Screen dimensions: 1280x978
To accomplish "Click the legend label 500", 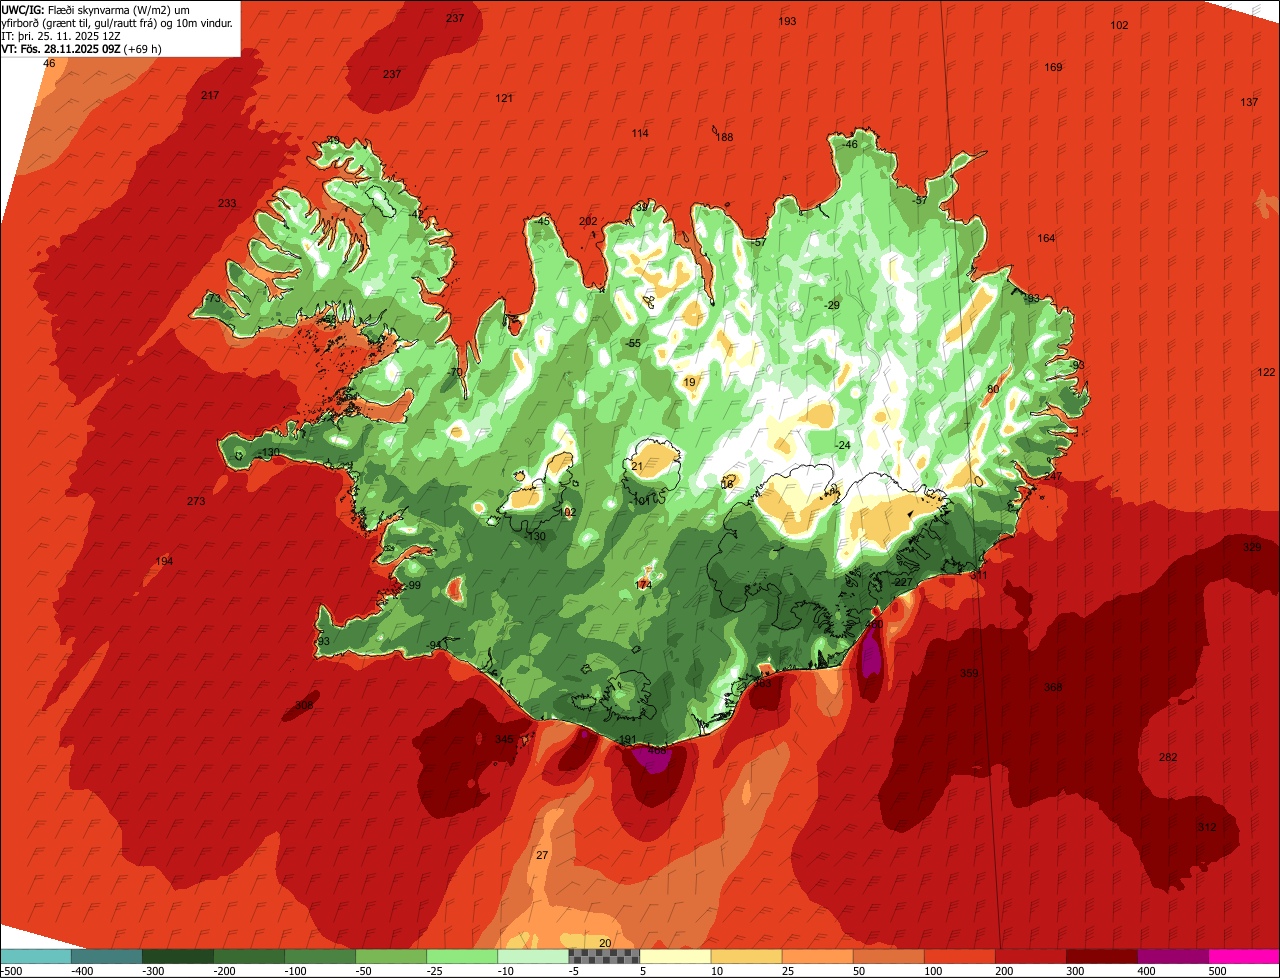I will click(1217, 971).
